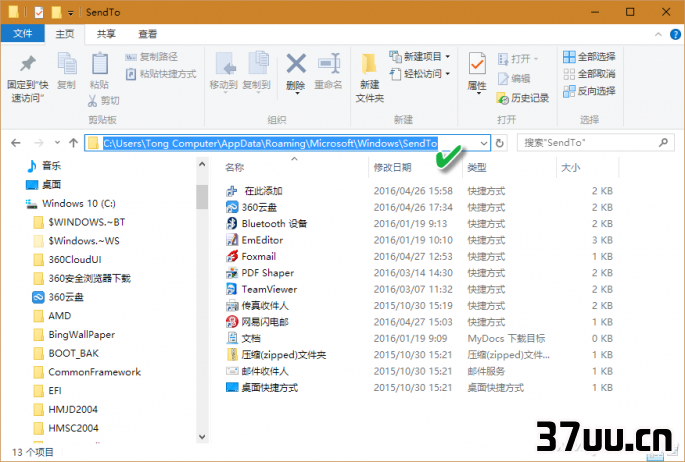Open the address bar history dropdown
The image size is (685, 462).
coord(484,143)
